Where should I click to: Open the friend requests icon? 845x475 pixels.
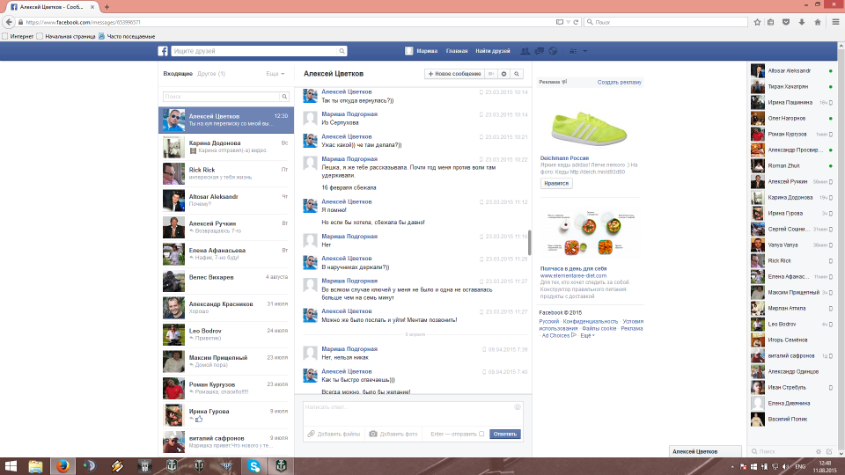pyautogui.click(x=525, y=51)
